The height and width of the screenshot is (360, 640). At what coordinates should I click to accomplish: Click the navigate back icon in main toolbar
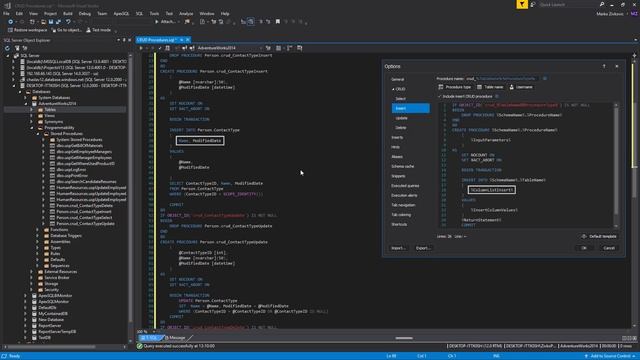point(10,22)
